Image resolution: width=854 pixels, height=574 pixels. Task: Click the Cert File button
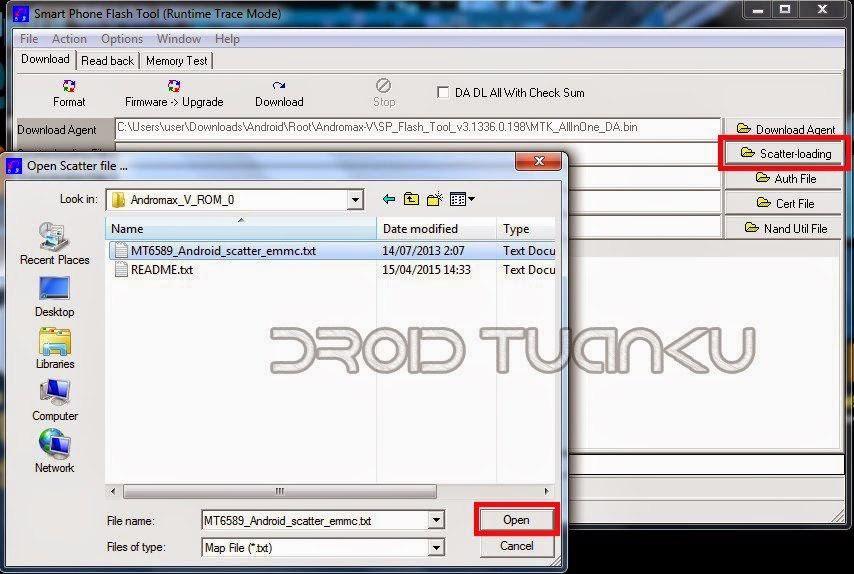(x=785, y=203)
